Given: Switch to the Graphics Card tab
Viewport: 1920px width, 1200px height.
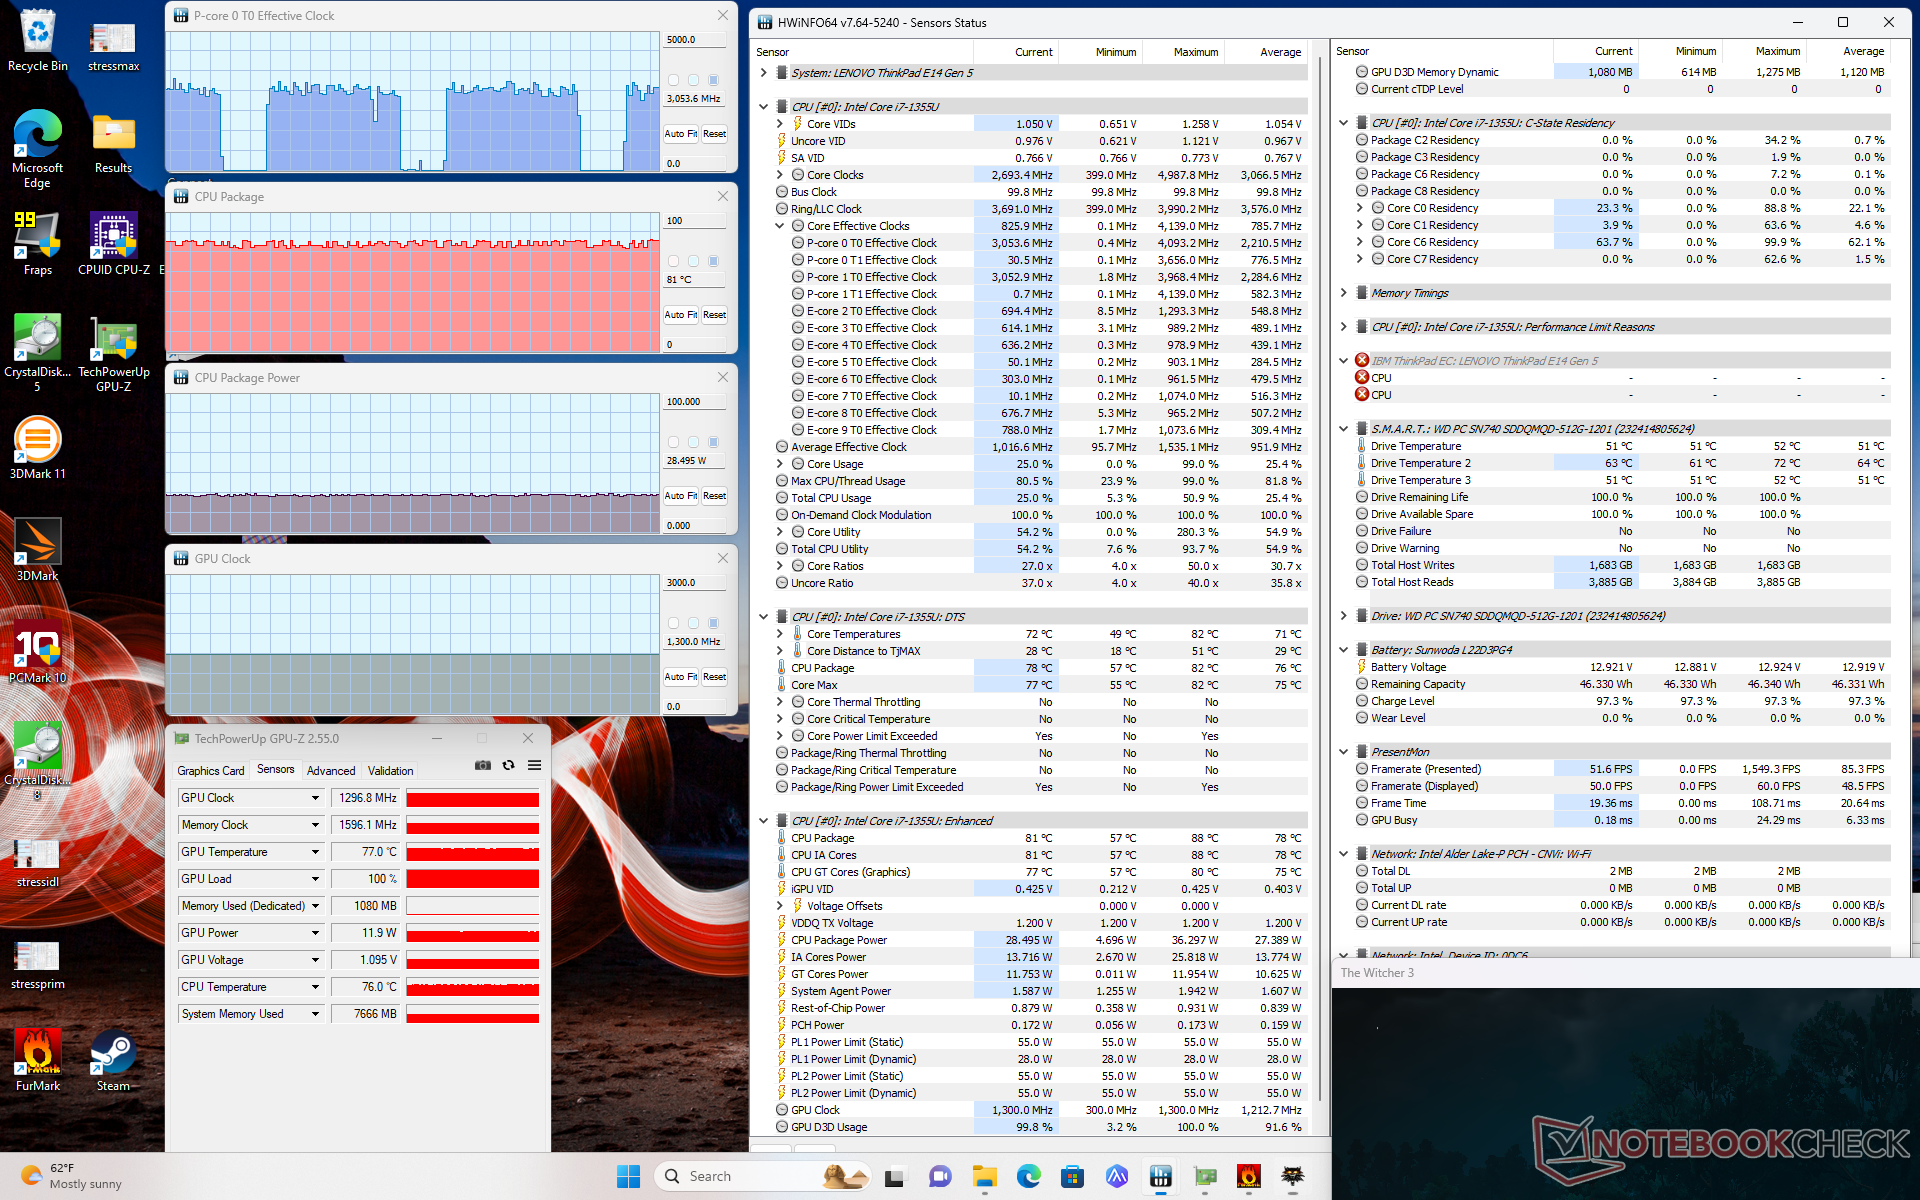Looking at the screenshot, I should [210, 770].
